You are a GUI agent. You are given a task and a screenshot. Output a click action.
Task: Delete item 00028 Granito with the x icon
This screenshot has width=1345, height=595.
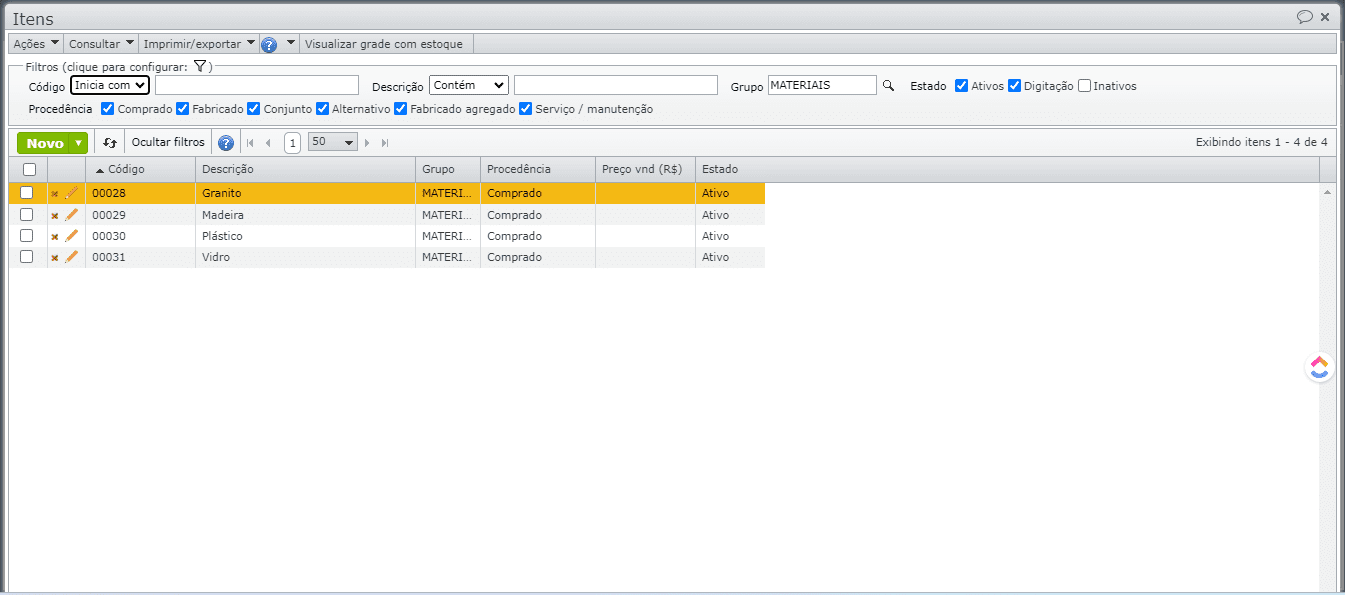(x=55, y=194)
